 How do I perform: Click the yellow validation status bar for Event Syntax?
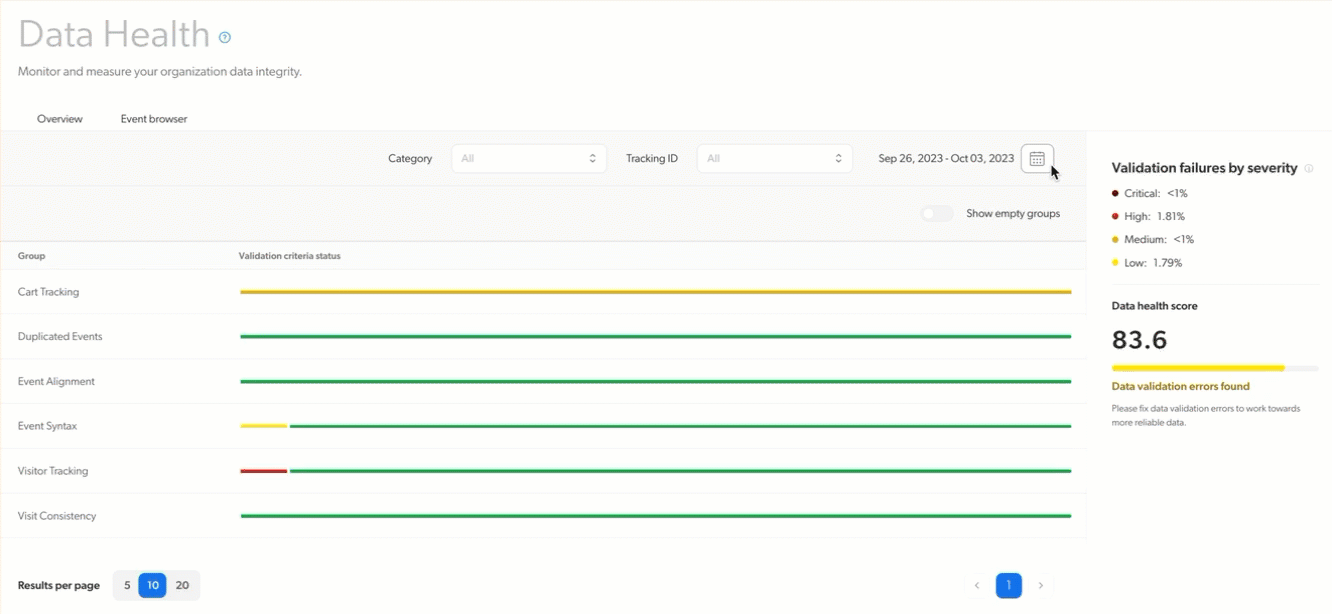pos(263,425)
